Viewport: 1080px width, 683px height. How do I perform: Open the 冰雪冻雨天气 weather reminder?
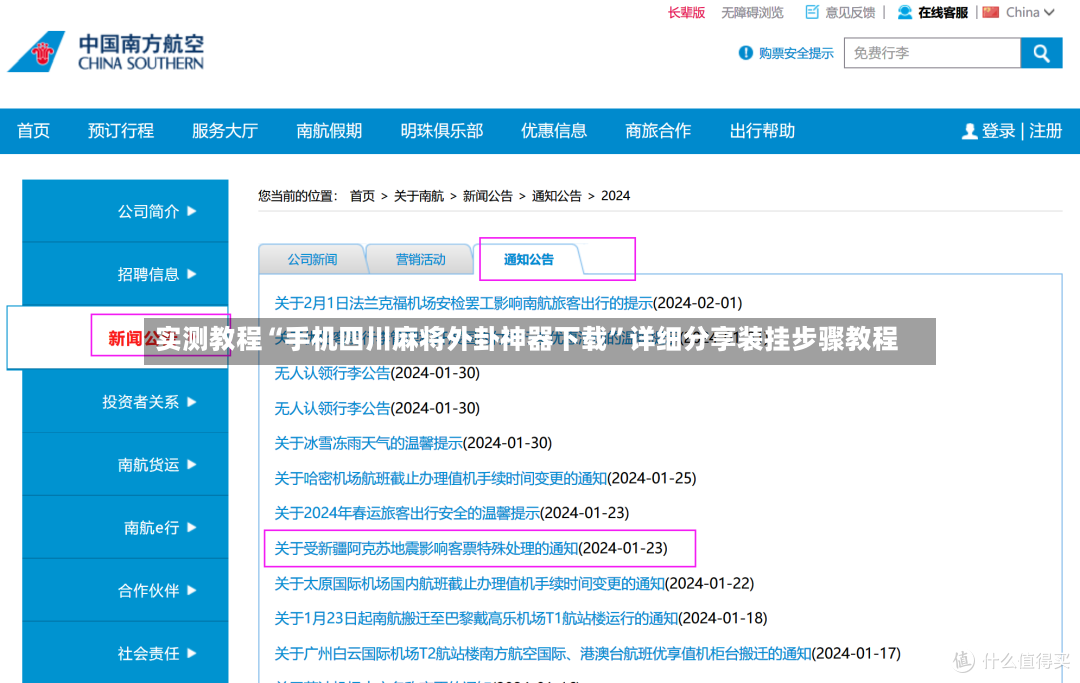pyautogui.click(x=368, y=443)
